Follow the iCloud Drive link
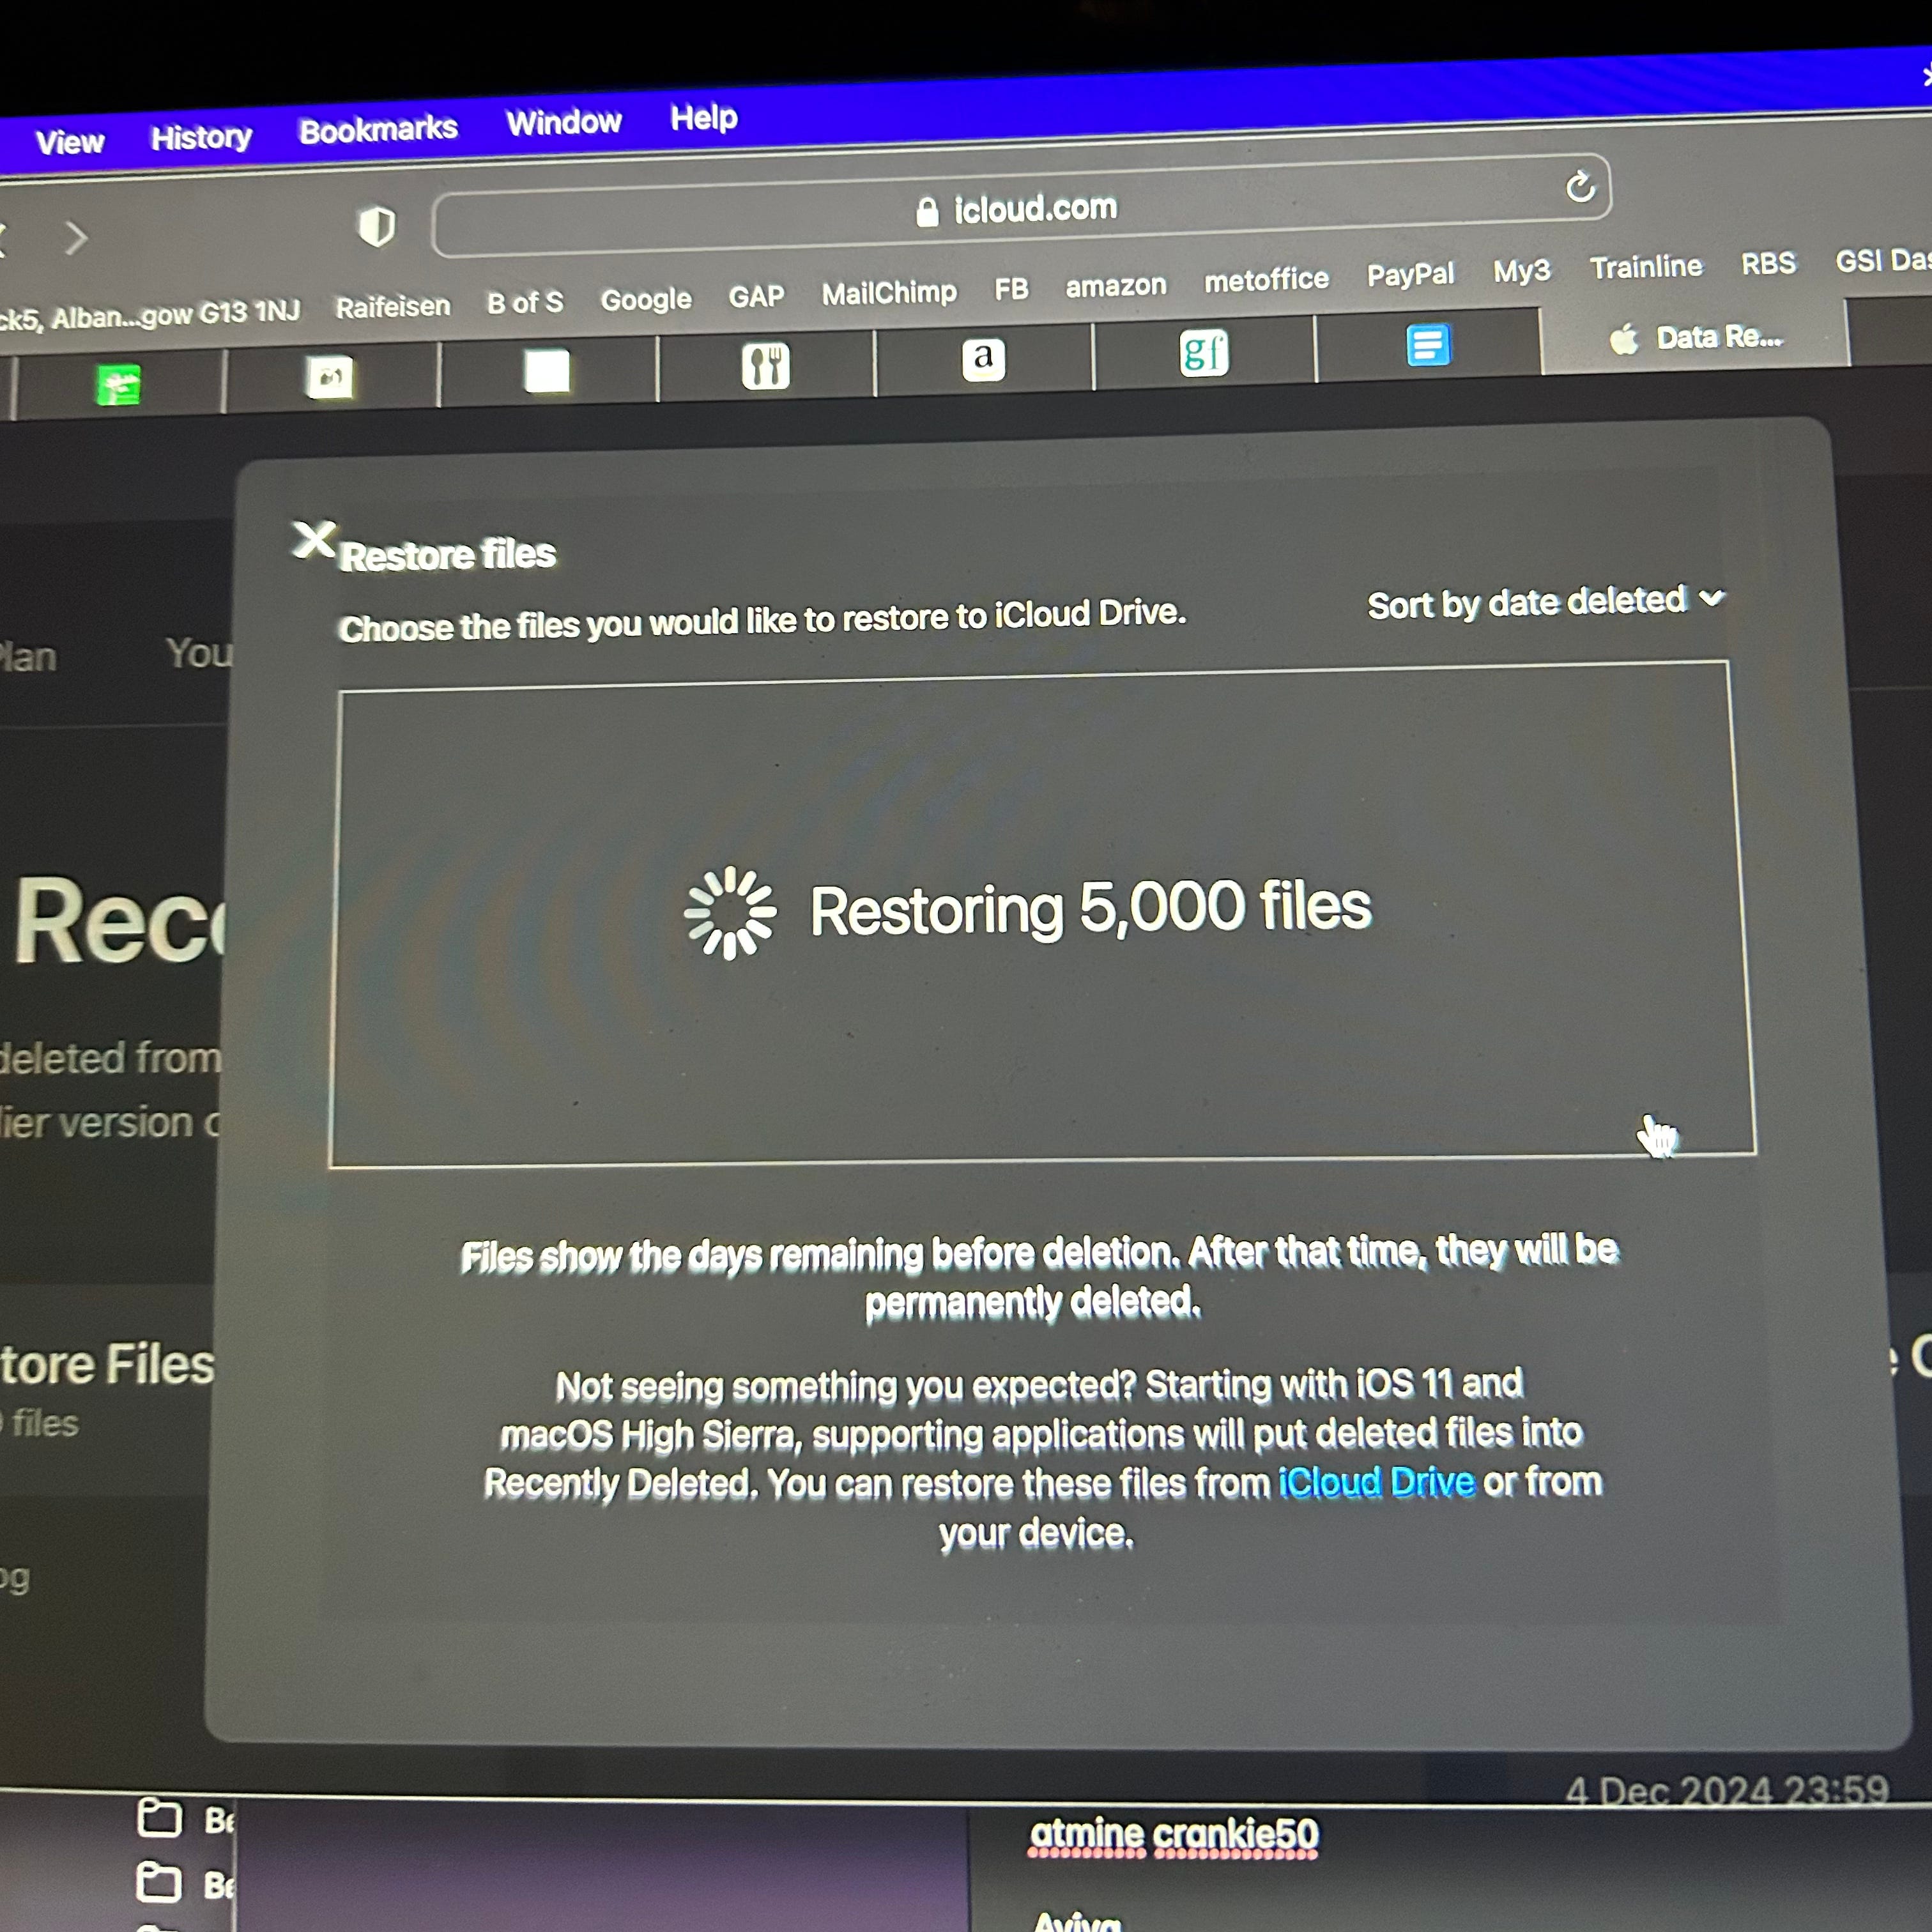This screenshot has width=1932, height=1932. pyautogui.click(x=1377, y=1482)
